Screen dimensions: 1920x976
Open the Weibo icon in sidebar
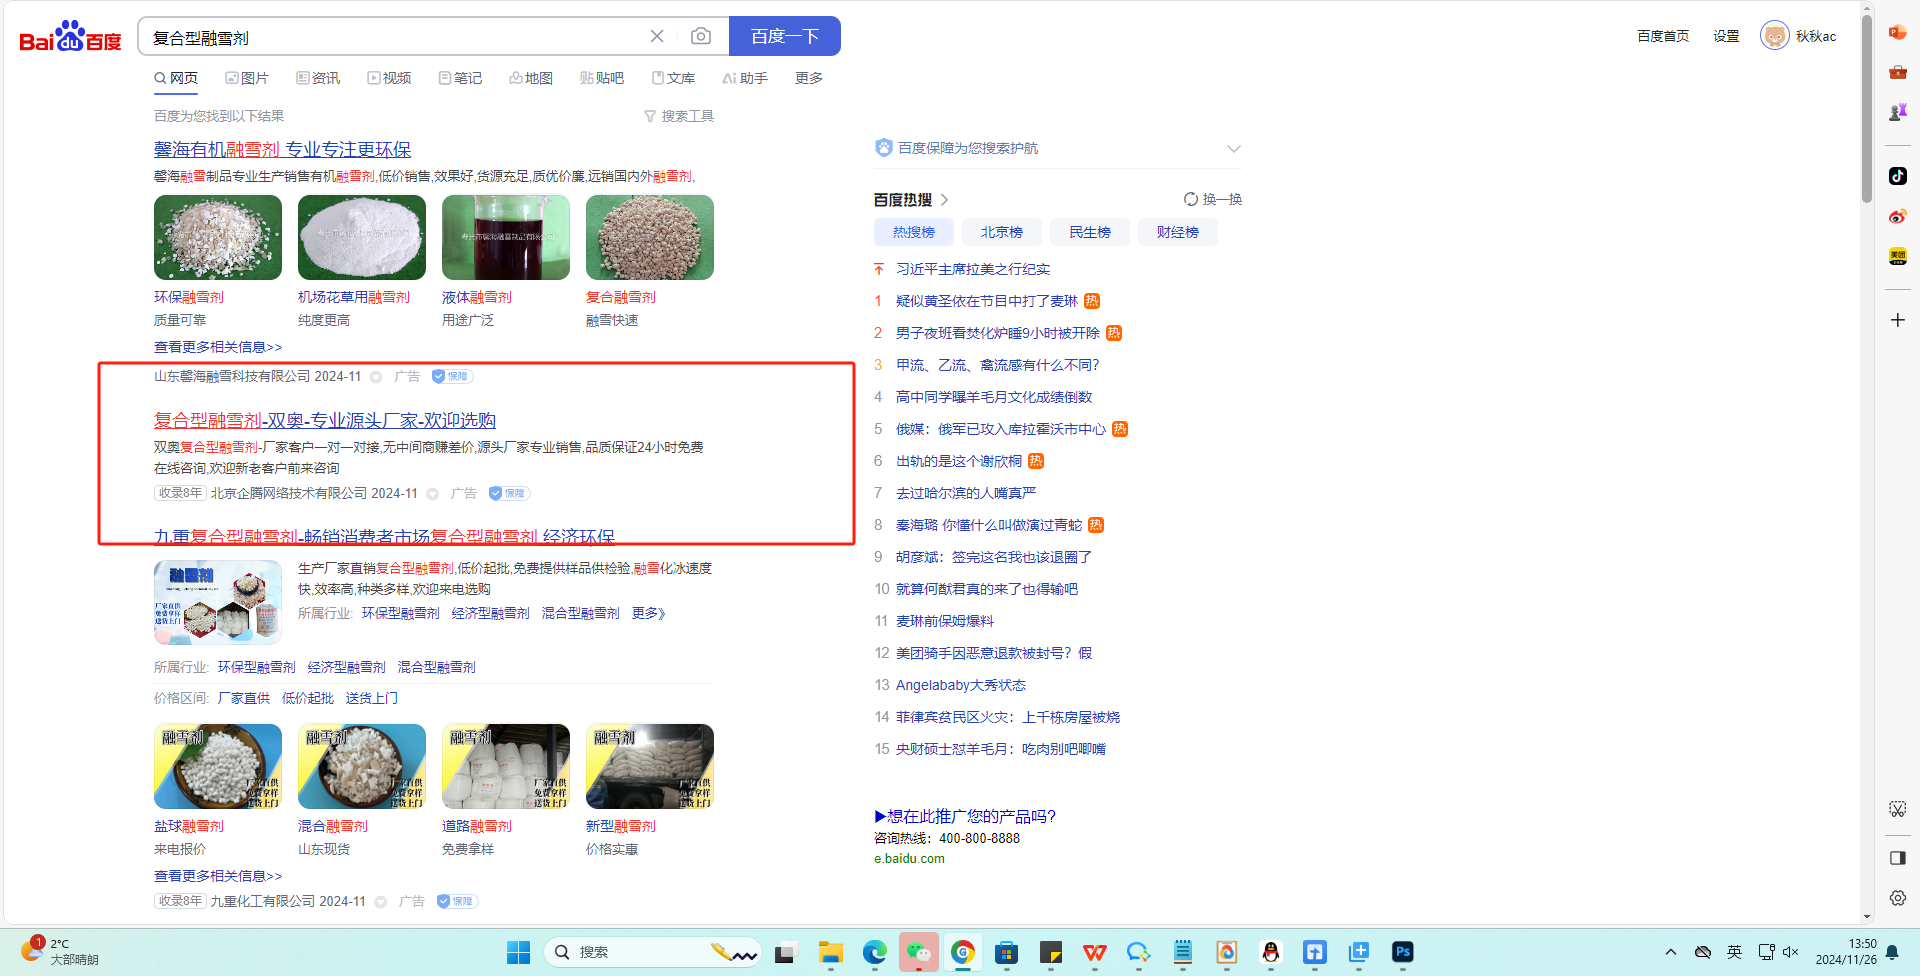coord(1897,217)
